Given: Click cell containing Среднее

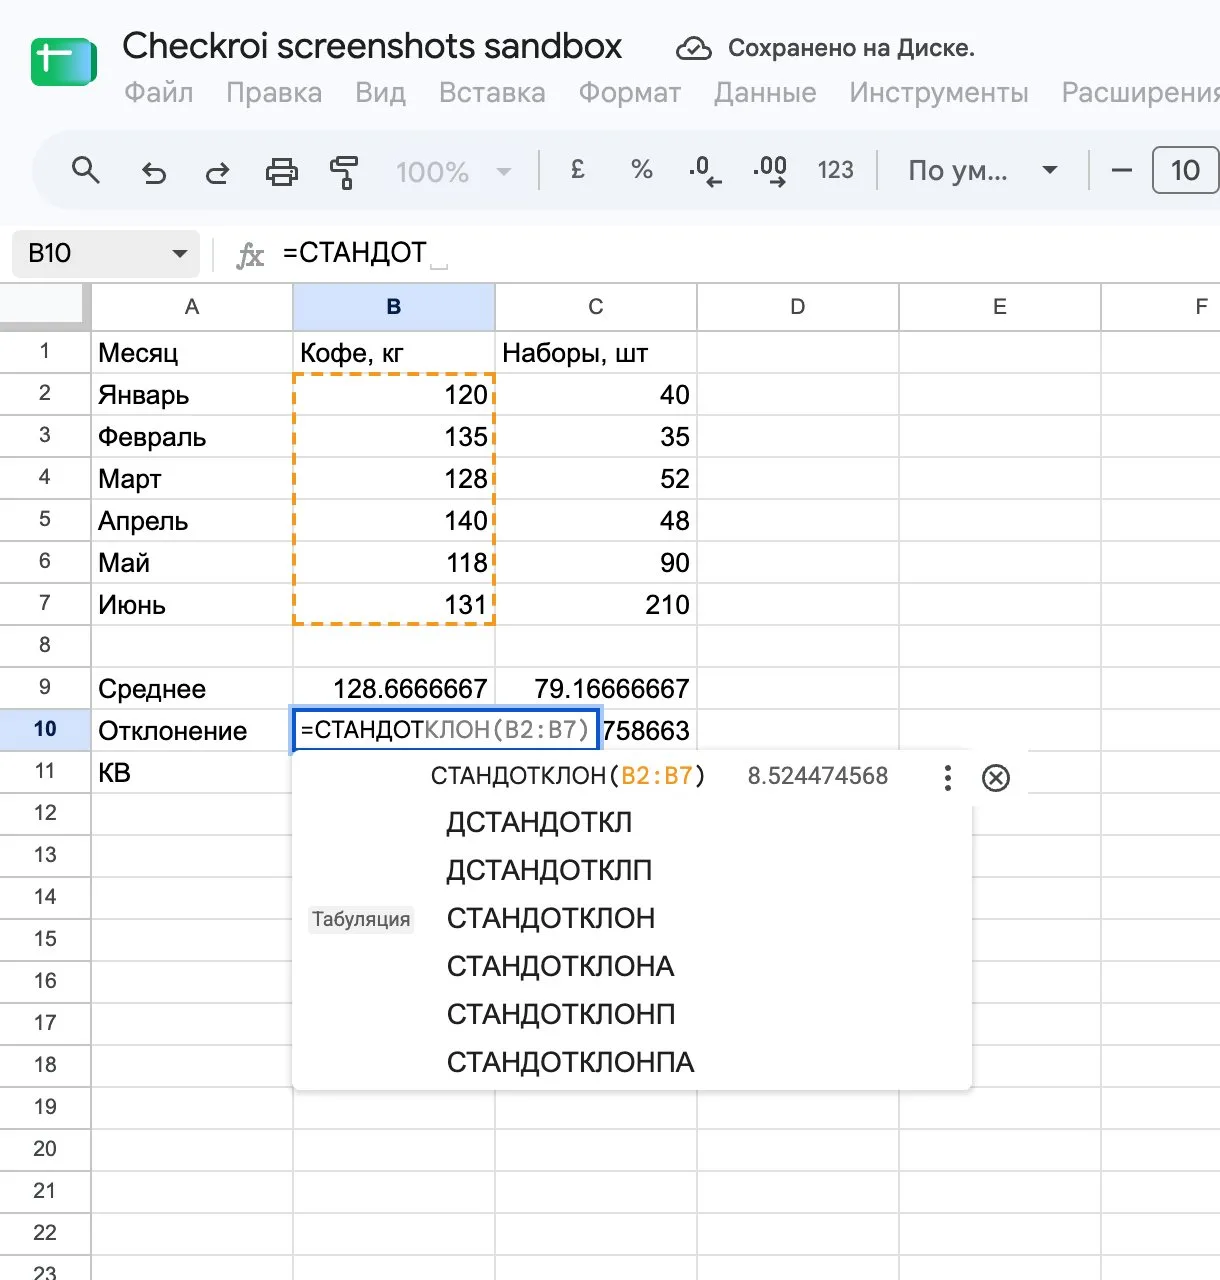Looking at the screenshot, I should coord(192,688).
